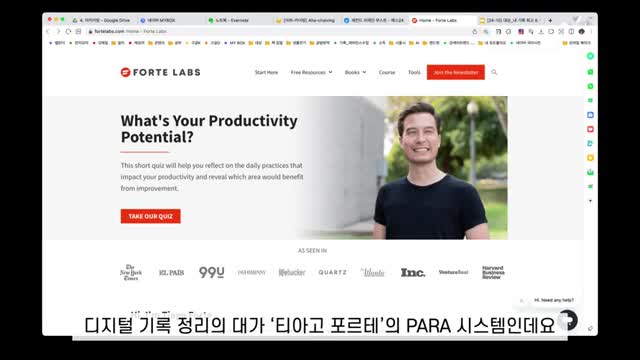
Task: Click the light-blue document icon in sidebar
Action: 590,144
